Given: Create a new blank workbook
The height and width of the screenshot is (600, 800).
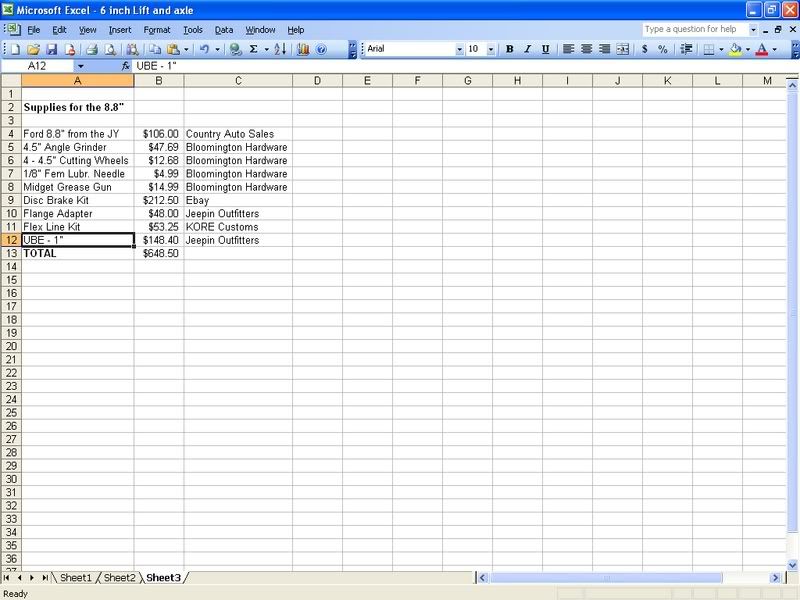Looking at the screenshot, I should pos(15,49).
